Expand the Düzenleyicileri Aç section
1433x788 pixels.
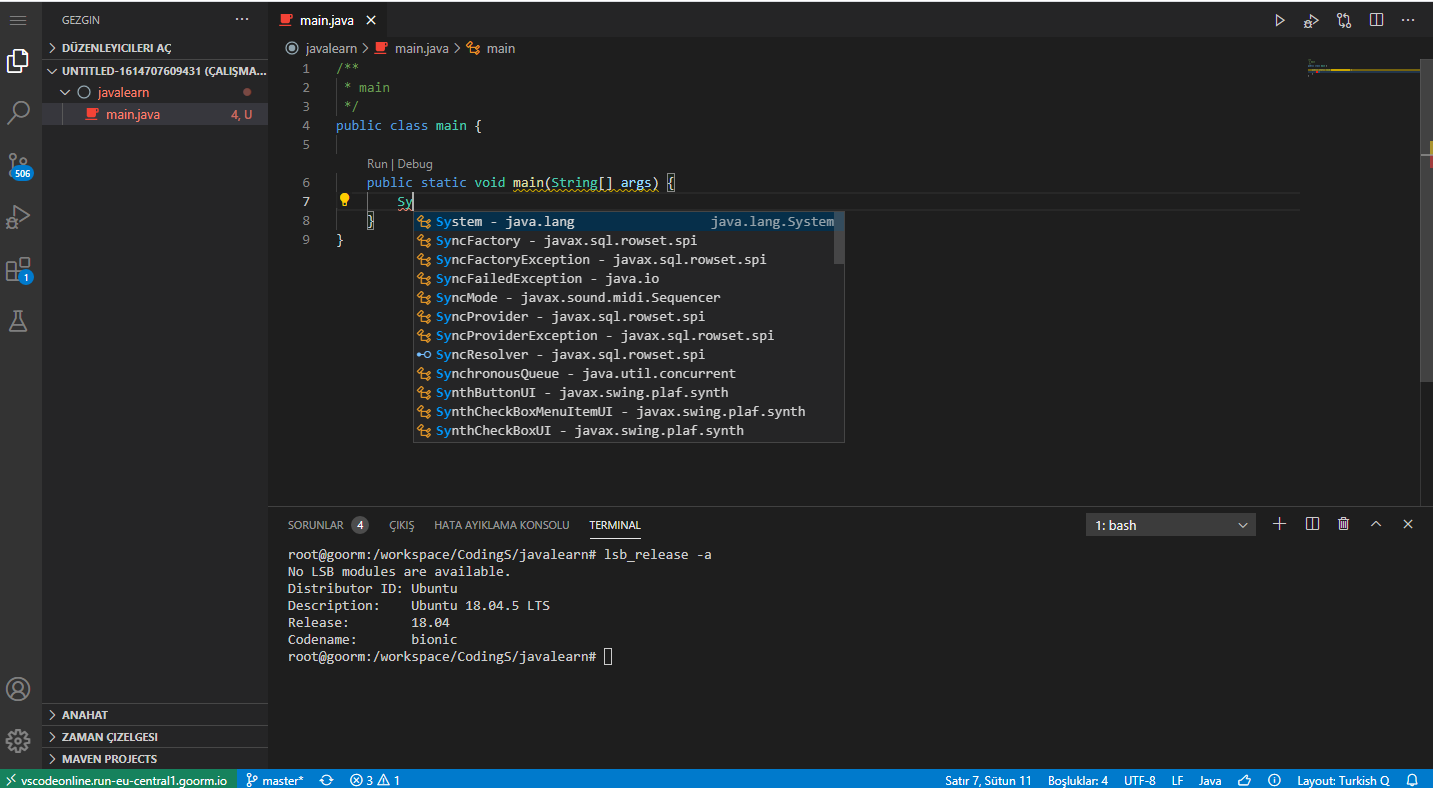(x=155, y=48)
